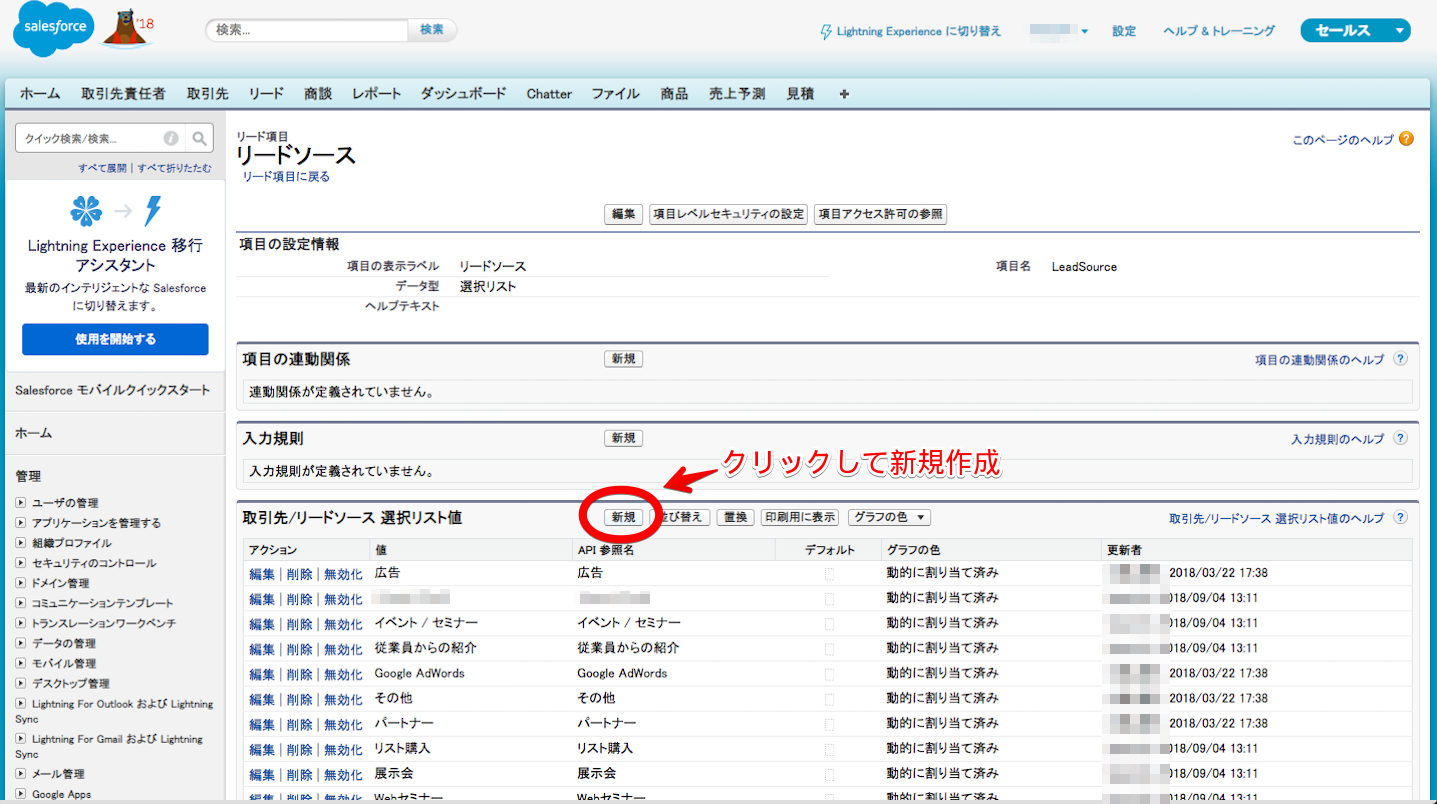Image resolution: width=1437 pixels, height=804 pixels.
Task: Toggle the default checkbox for Google AdWords
Action: pyautogui.click(x=829, y=673)
